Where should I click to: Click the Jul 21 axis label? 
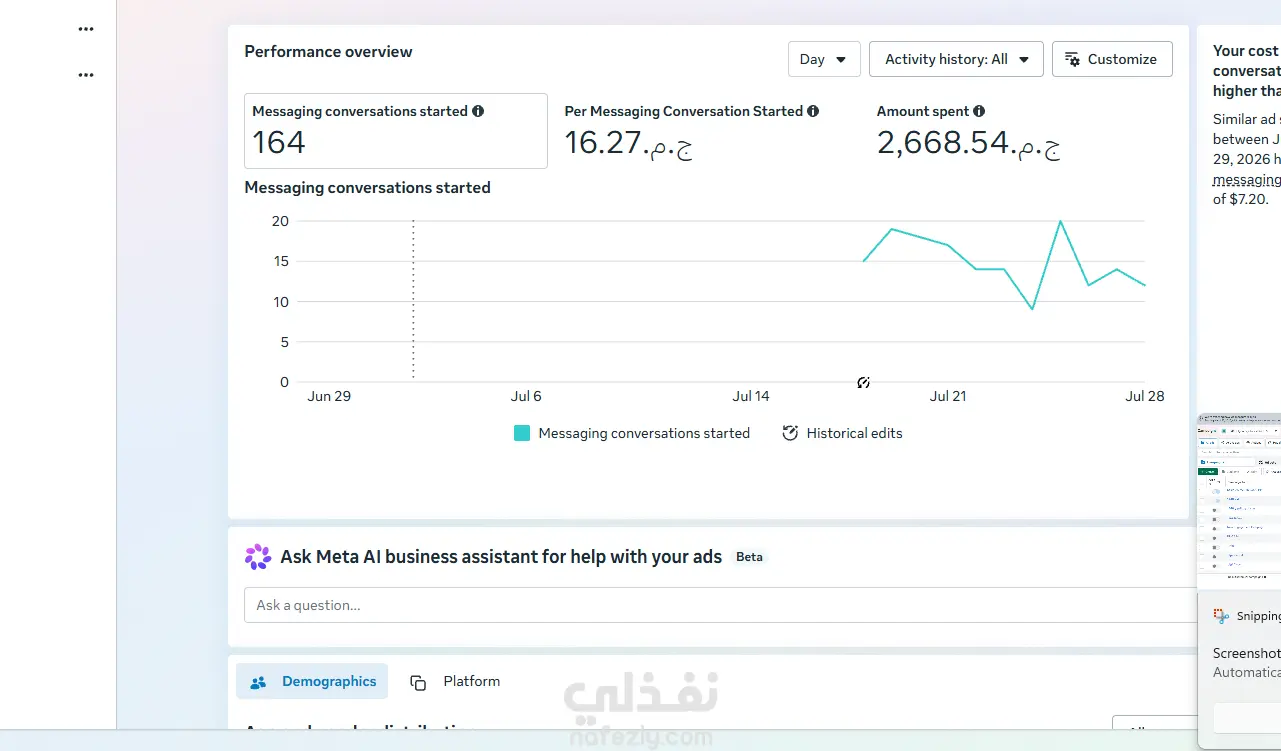point(948,396)
